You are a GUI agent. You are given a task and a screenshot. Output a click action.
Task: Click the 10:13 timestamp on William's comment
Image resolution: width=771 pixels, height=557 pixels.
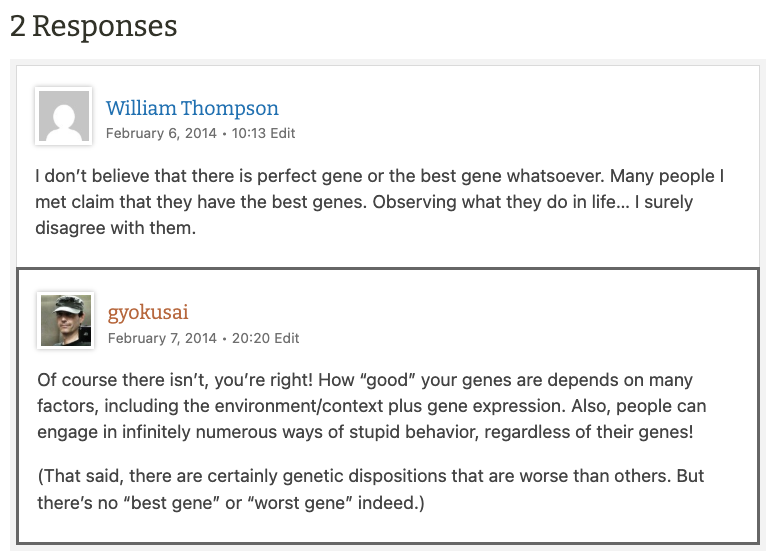[x=249, y=133]
